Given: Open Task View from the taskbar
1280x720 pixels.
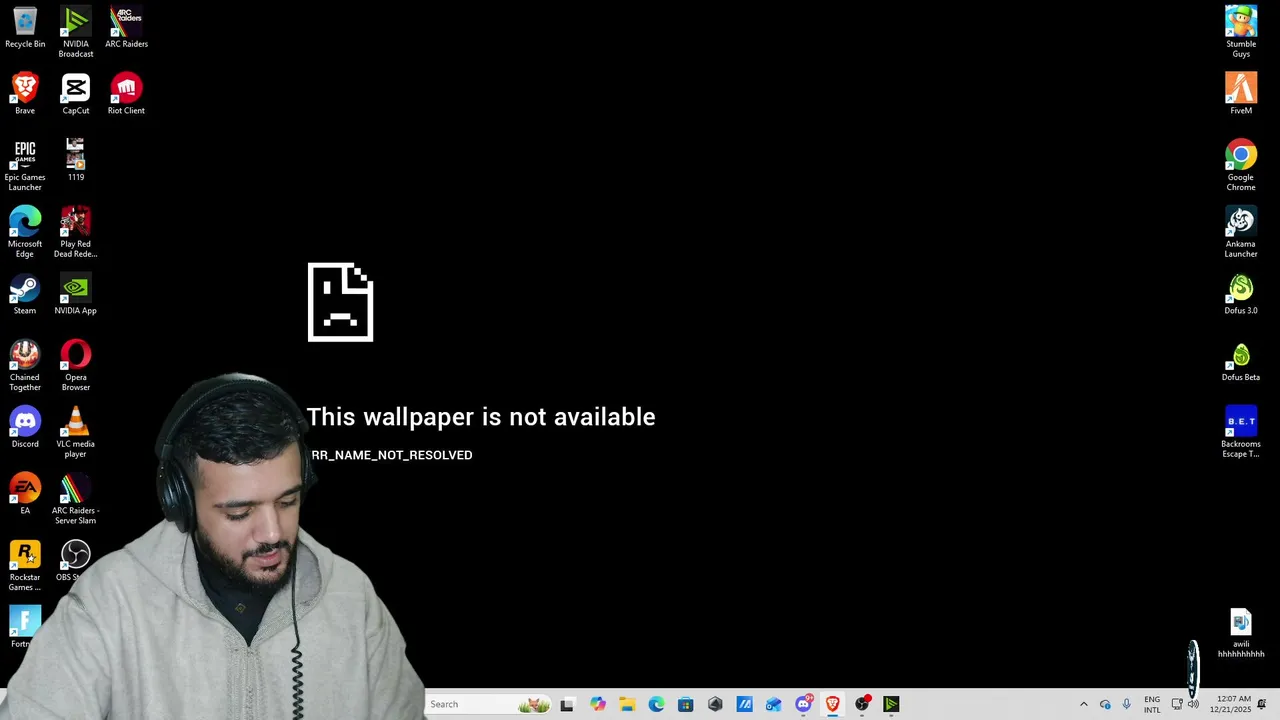Looking at the screenshot, I should point(567,704).
